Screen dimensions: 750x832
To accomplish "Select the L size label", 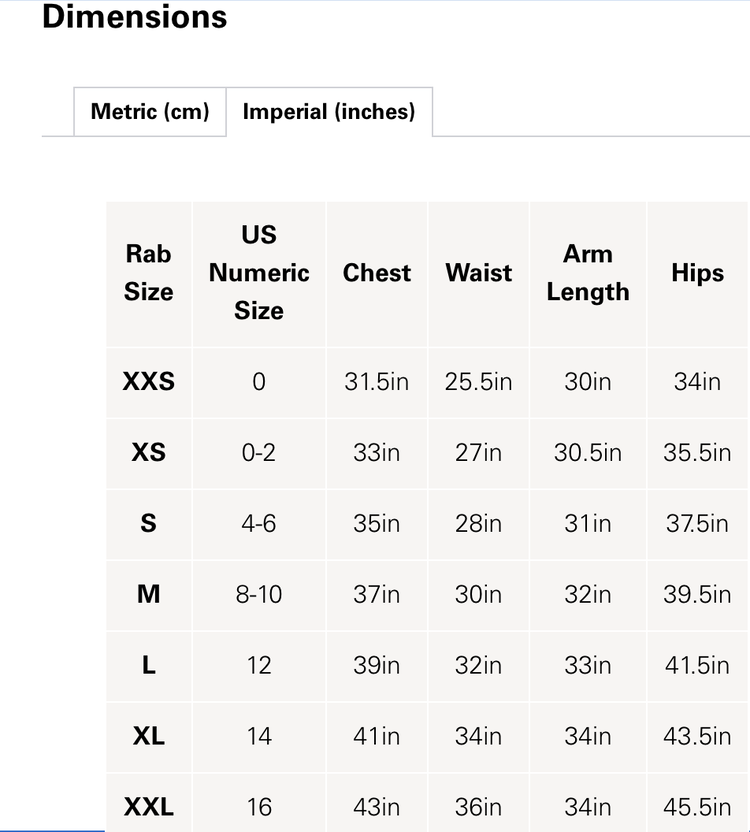I will coord(148,665).
